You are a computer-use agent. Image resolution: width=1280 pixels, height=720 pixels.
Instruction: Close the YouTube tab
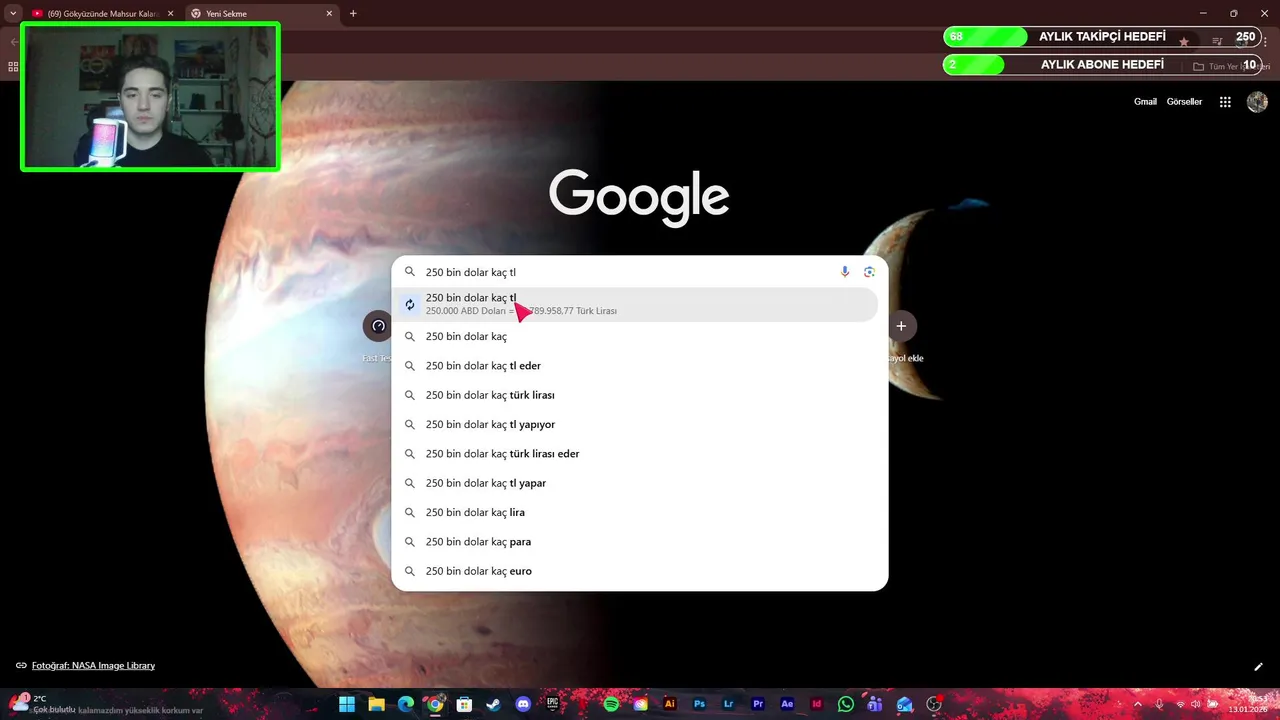click(x=170, y=14)
